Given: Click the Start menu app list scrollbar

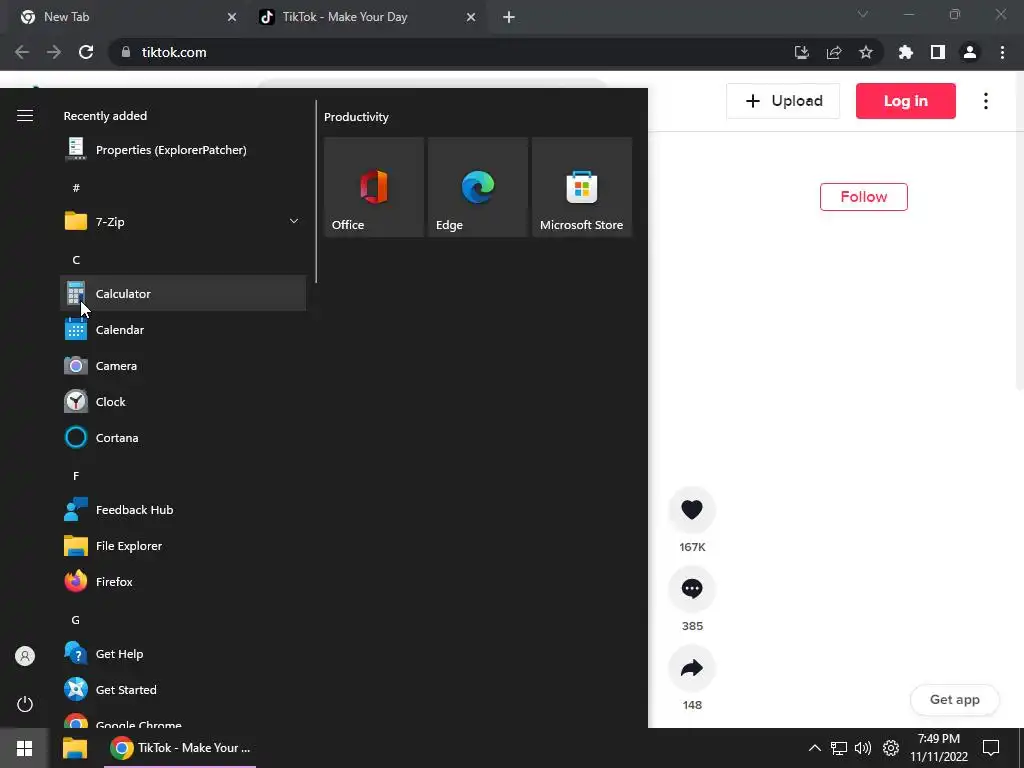Looking at the screenshot, I should pos(316,191).
